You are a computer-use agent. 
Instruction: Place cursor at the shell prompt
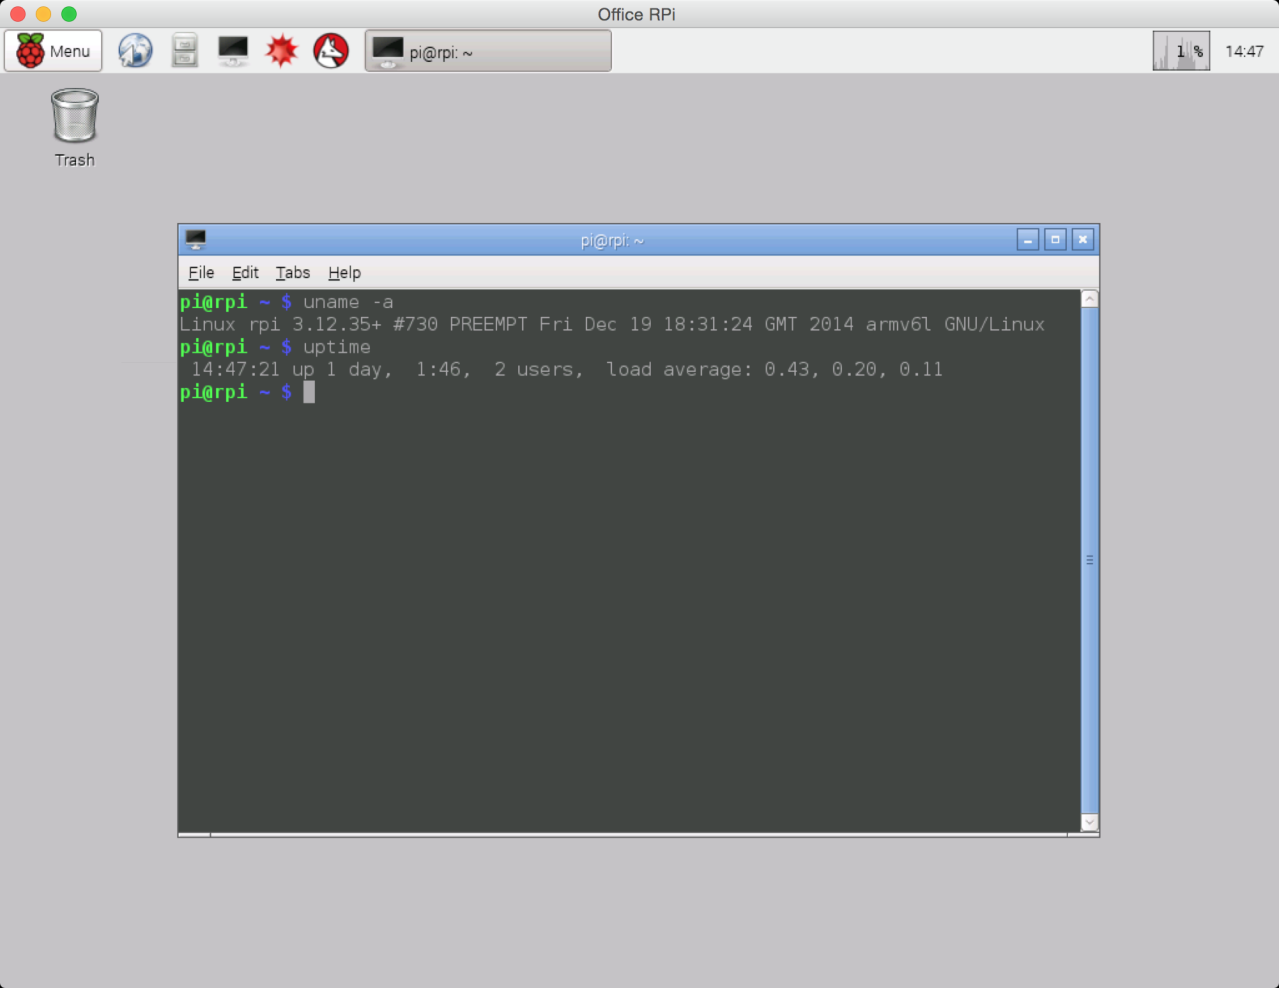pos(310,392)
